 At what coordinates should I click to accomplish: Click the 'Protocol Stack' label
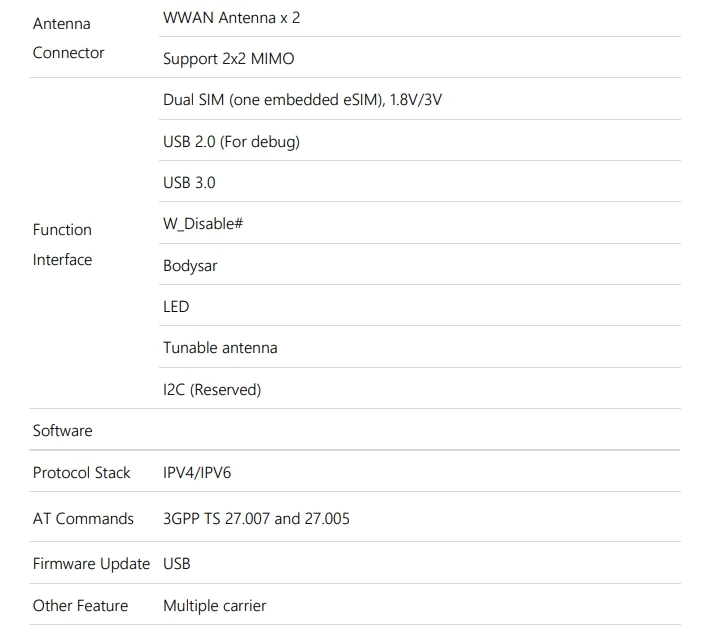(x=82, y=473)
